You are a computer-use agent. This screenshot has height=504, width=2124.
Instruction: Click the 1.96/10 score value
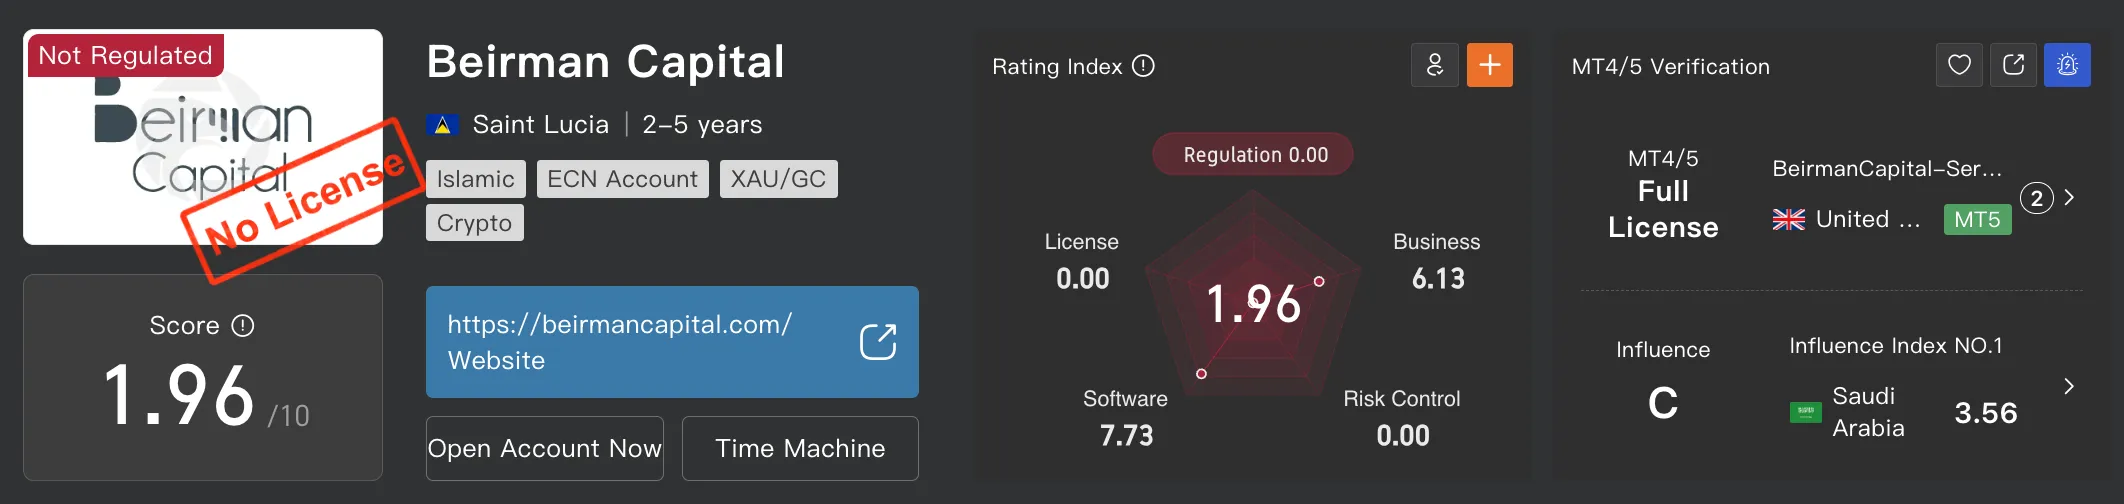tap(206, 396)
